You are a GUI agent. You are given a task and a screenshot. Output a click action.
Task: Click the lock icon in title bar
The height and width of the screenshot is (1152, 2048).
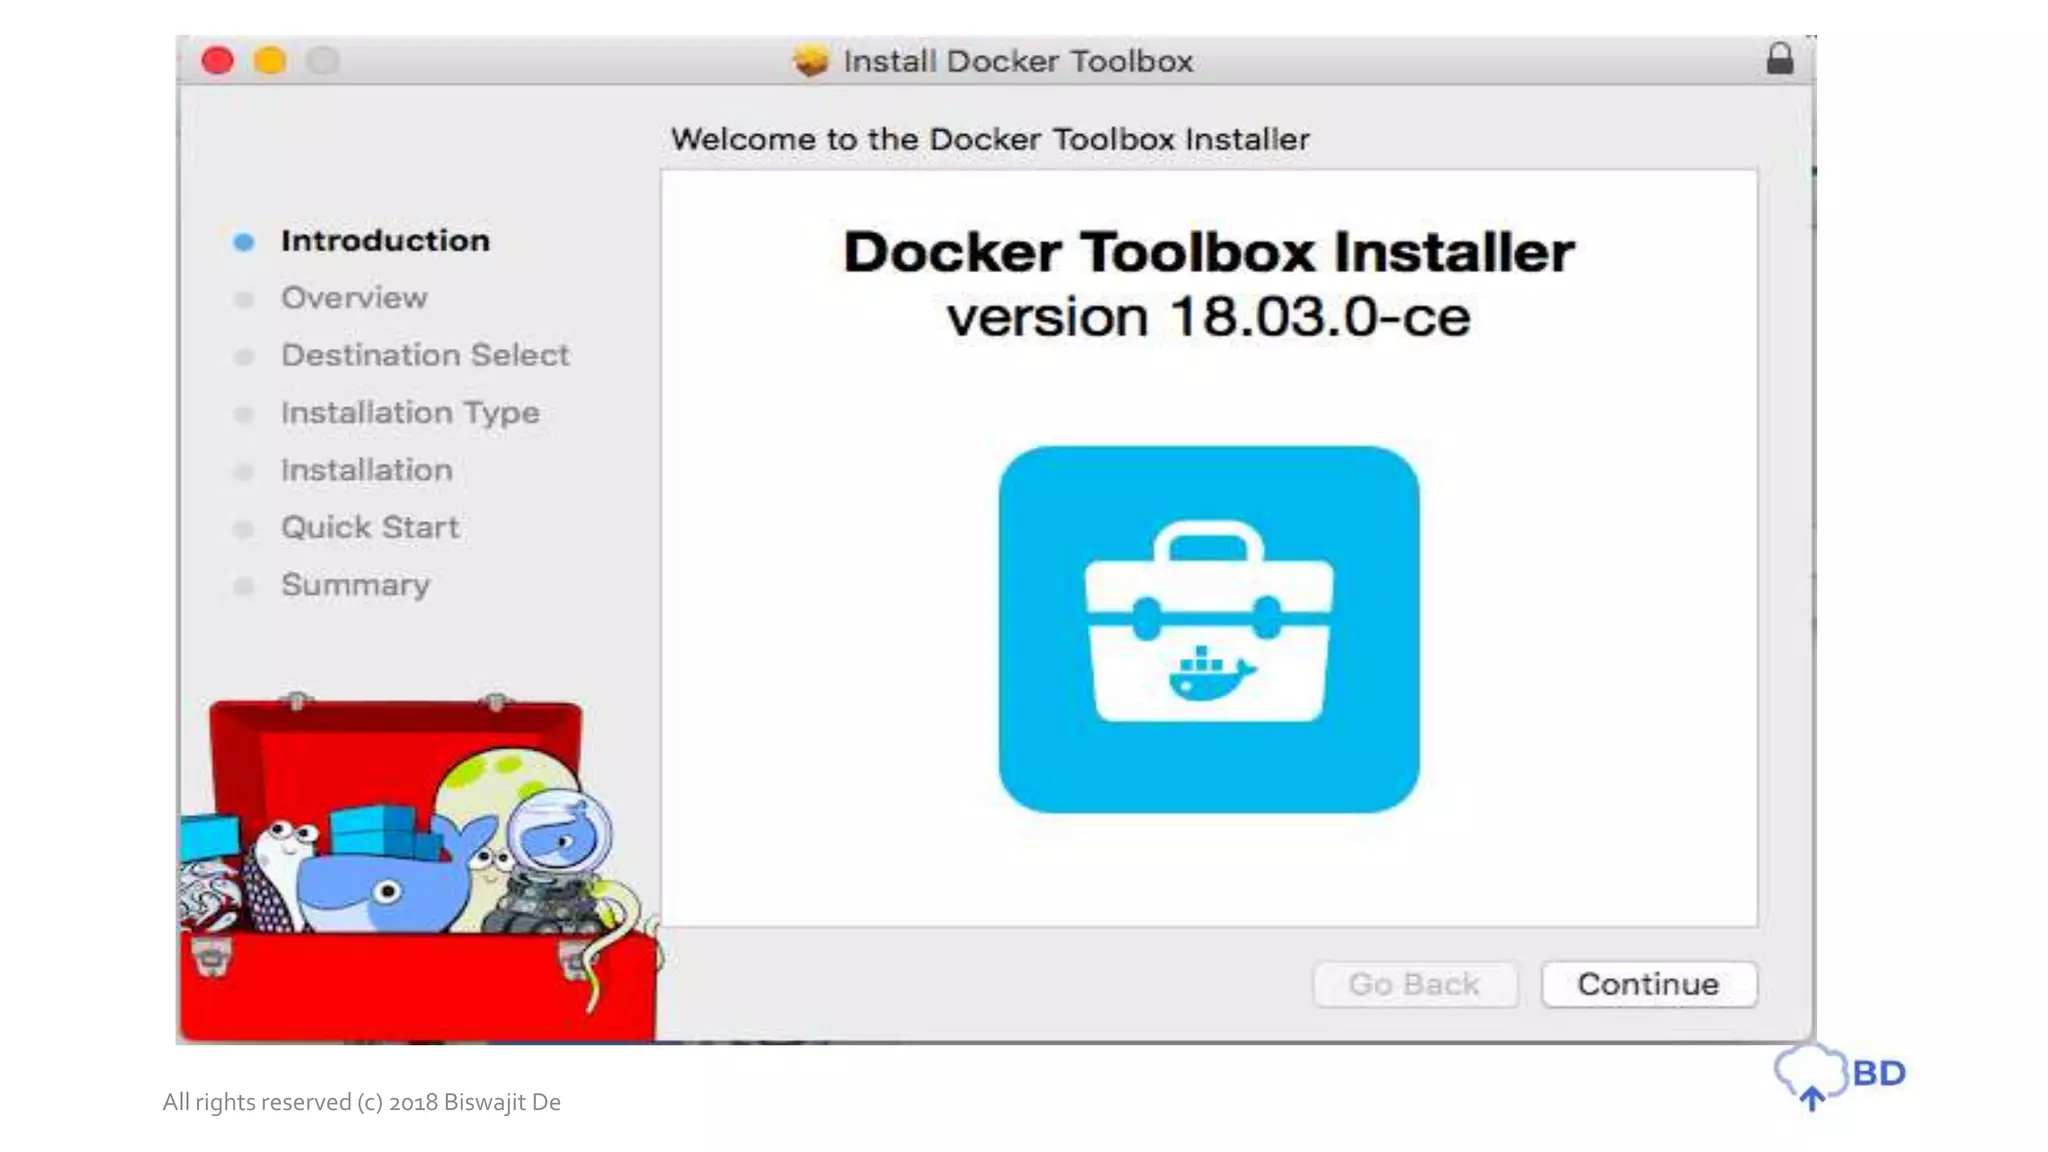click(1780, 59)
